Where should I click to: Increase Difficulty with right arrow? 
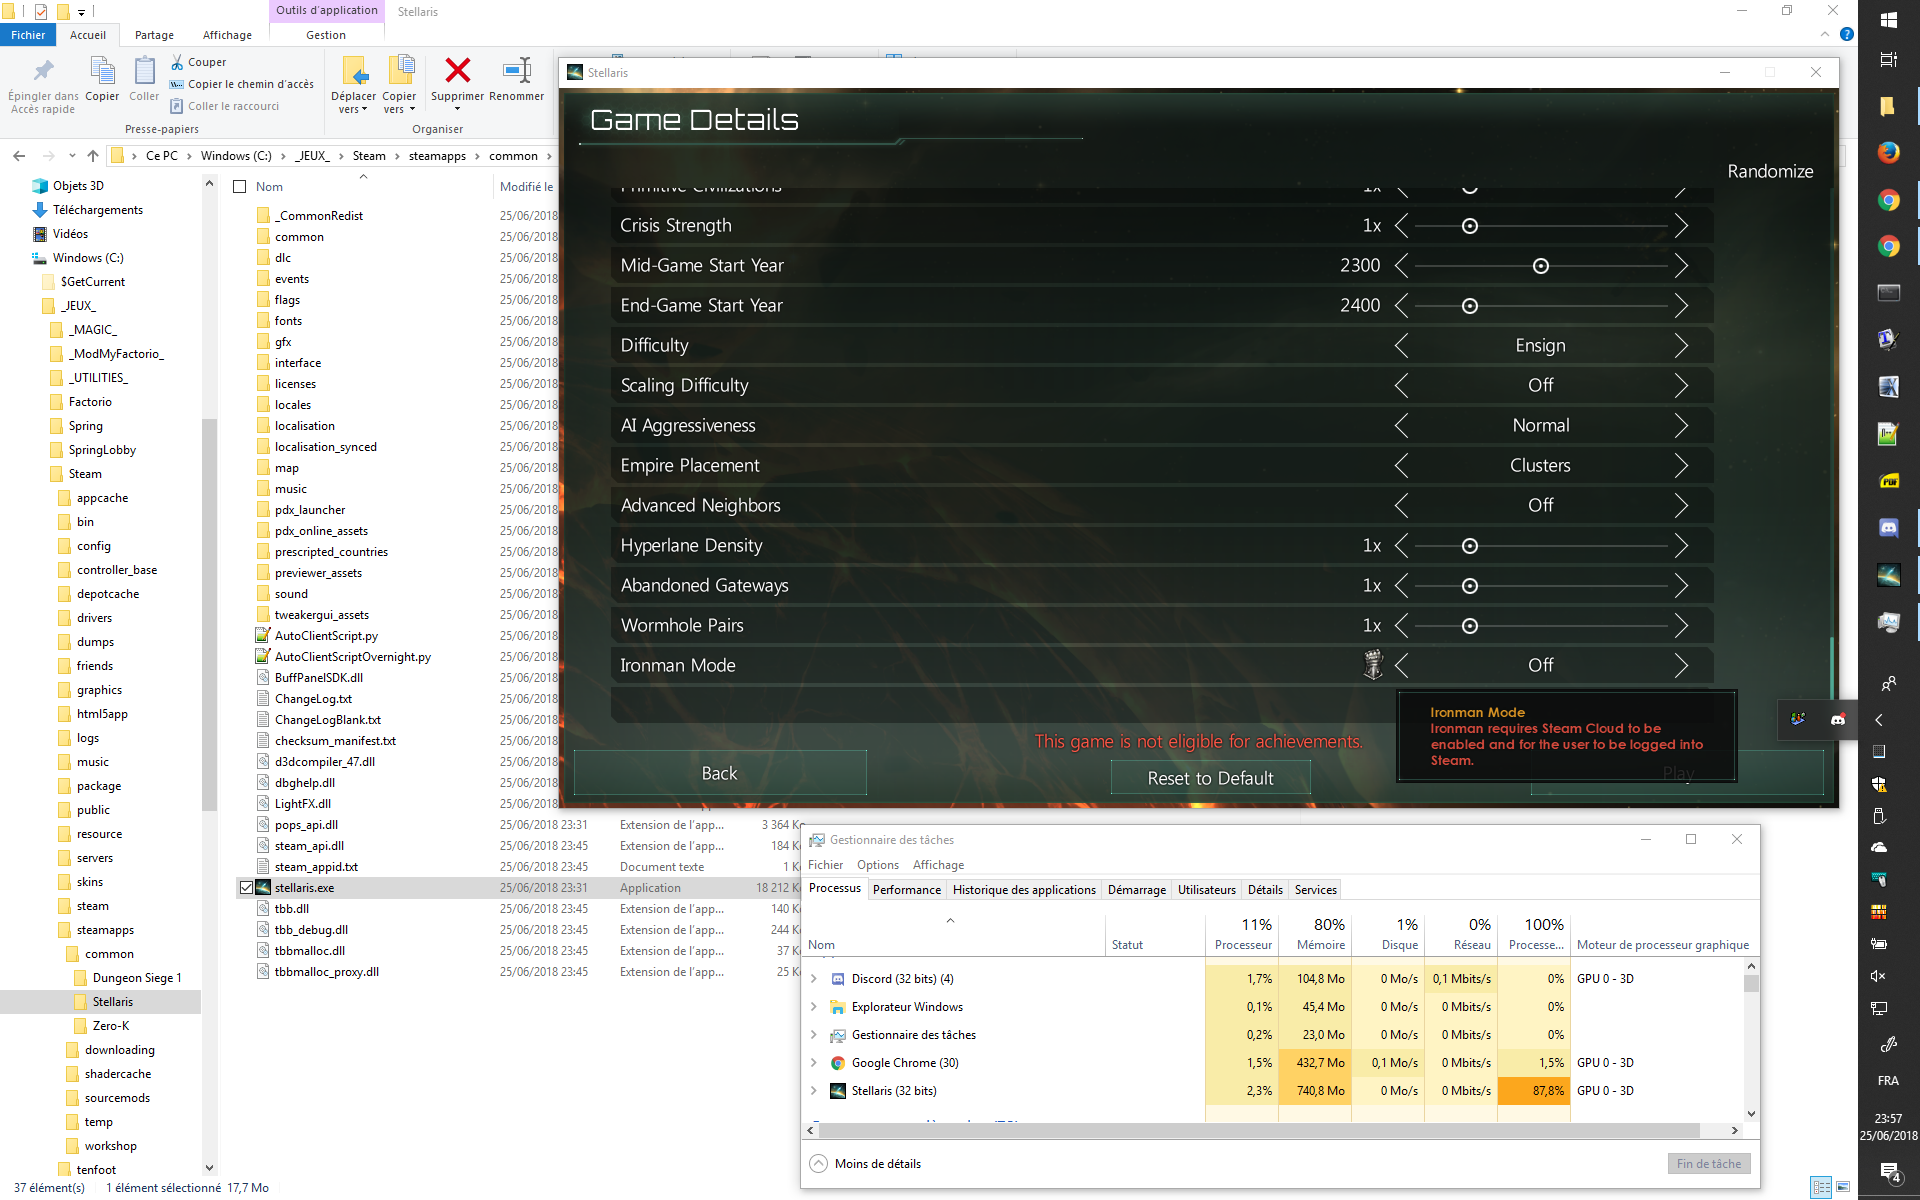(x=1681, y=346)
